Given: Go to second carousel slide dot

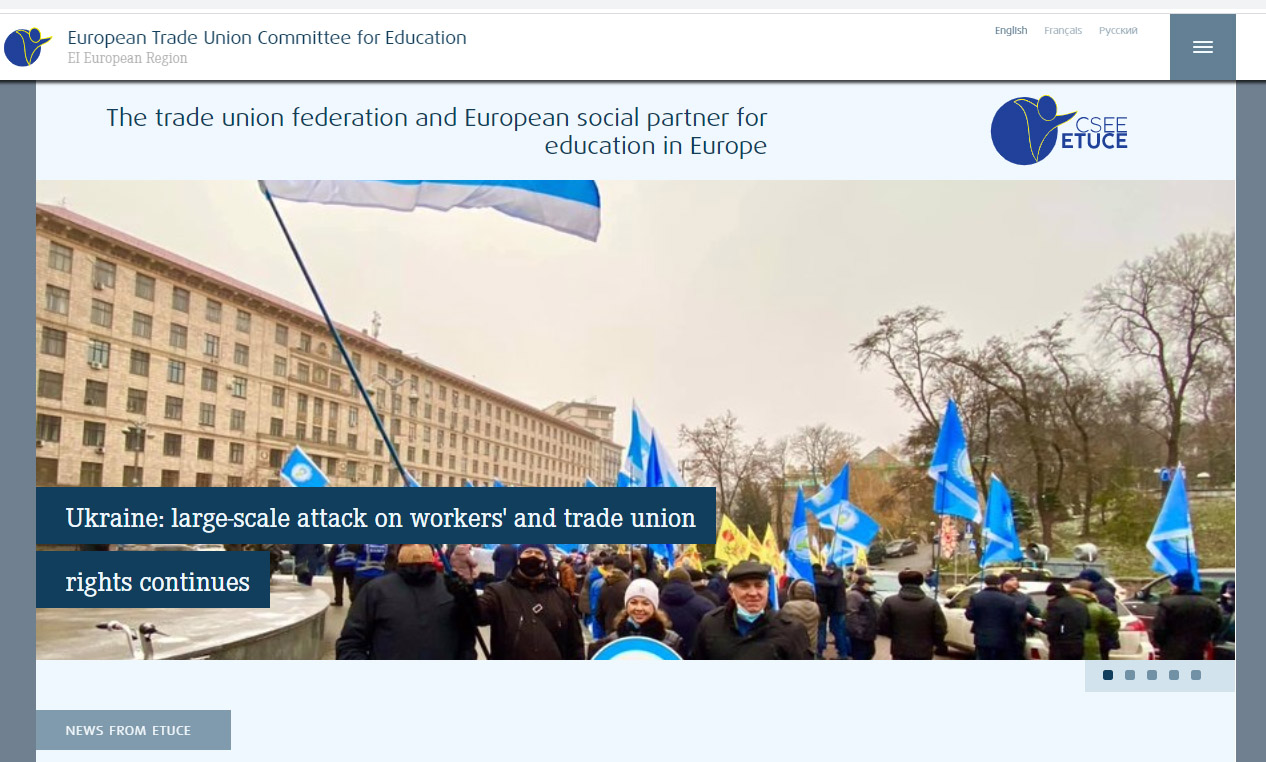Looking at the screenshot, I should coord(1130,675).
